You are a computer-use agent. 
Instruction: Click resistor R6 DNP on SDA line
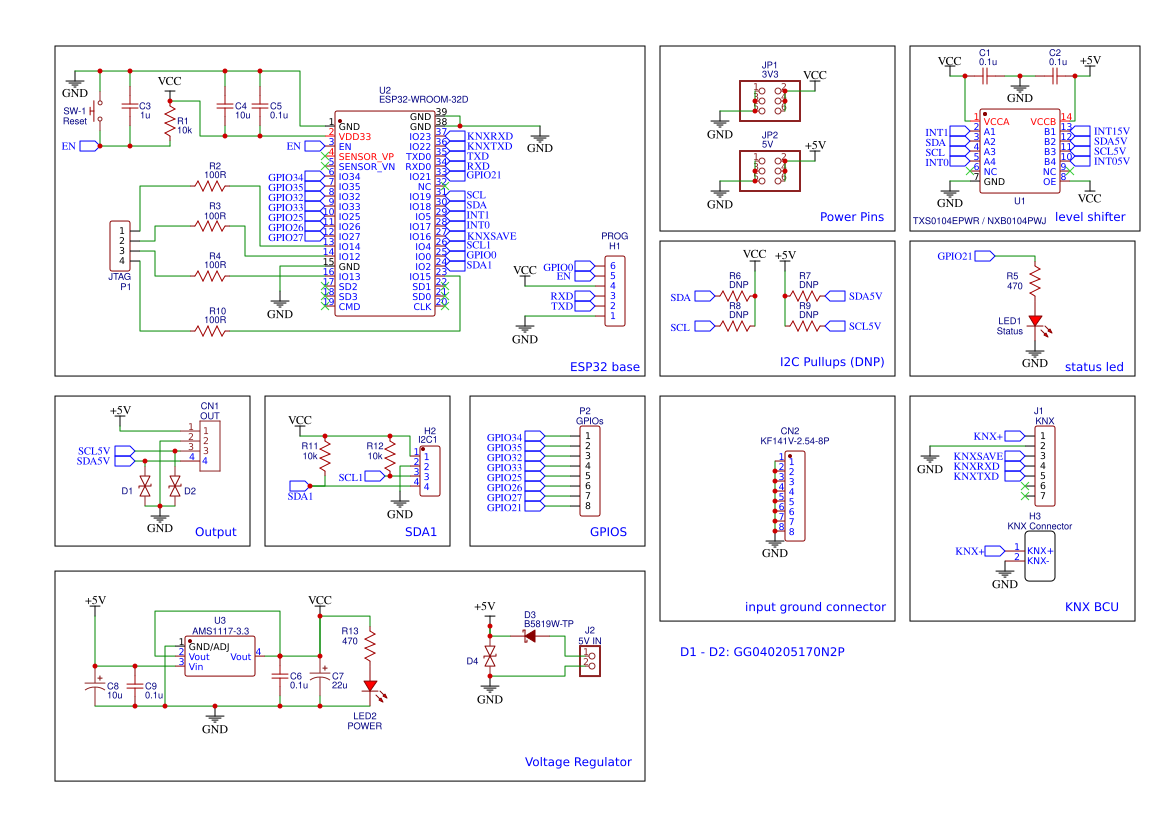tap(734, 296)
